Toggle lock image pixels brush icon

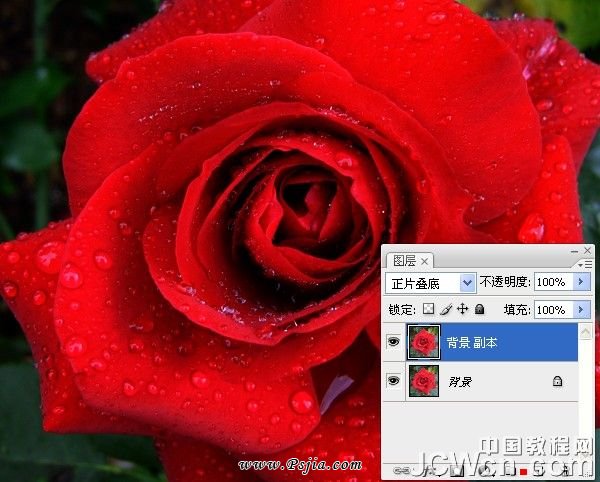(446, 309)
